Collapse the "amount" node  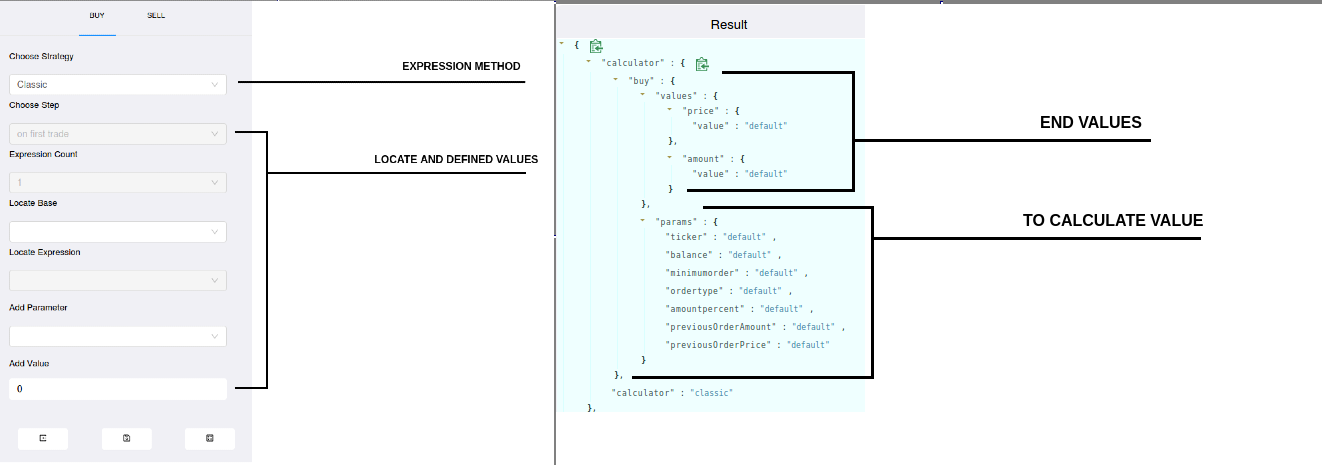670,157
